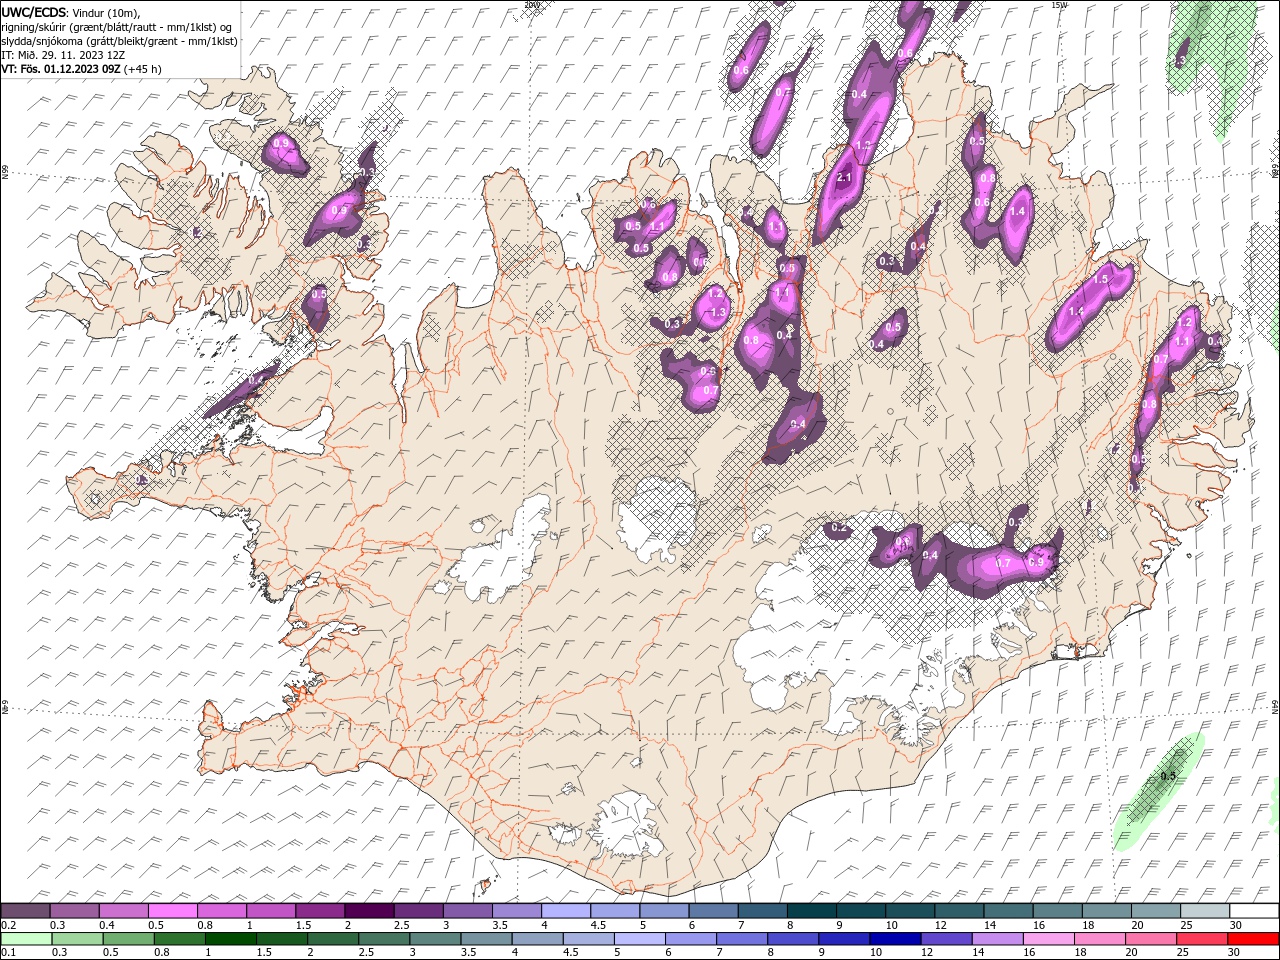1280x960 pixels.
Task: Pick the 0.4 swatch in the purple snow scale
Action: tap(124, 910)
